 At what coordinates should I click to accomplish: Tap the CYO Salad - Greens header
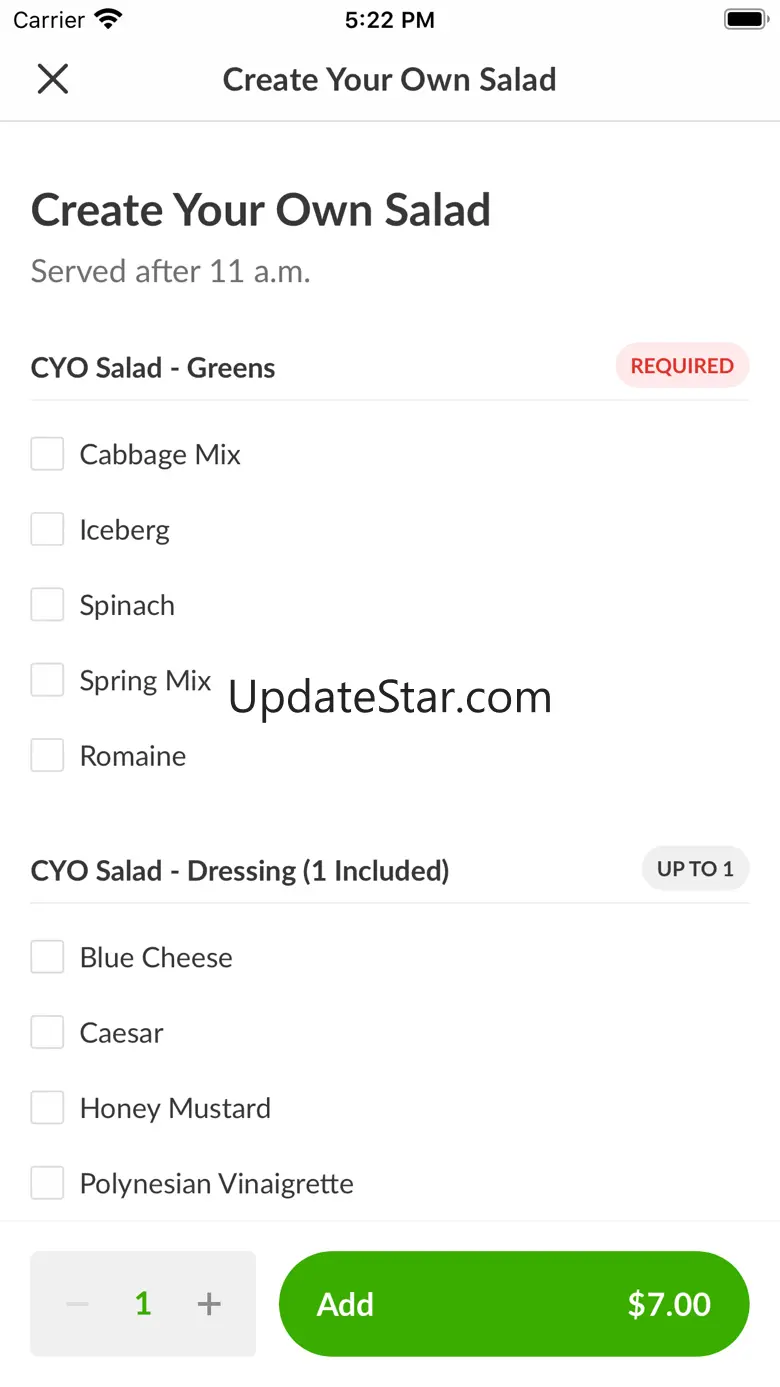click(153, 368)
